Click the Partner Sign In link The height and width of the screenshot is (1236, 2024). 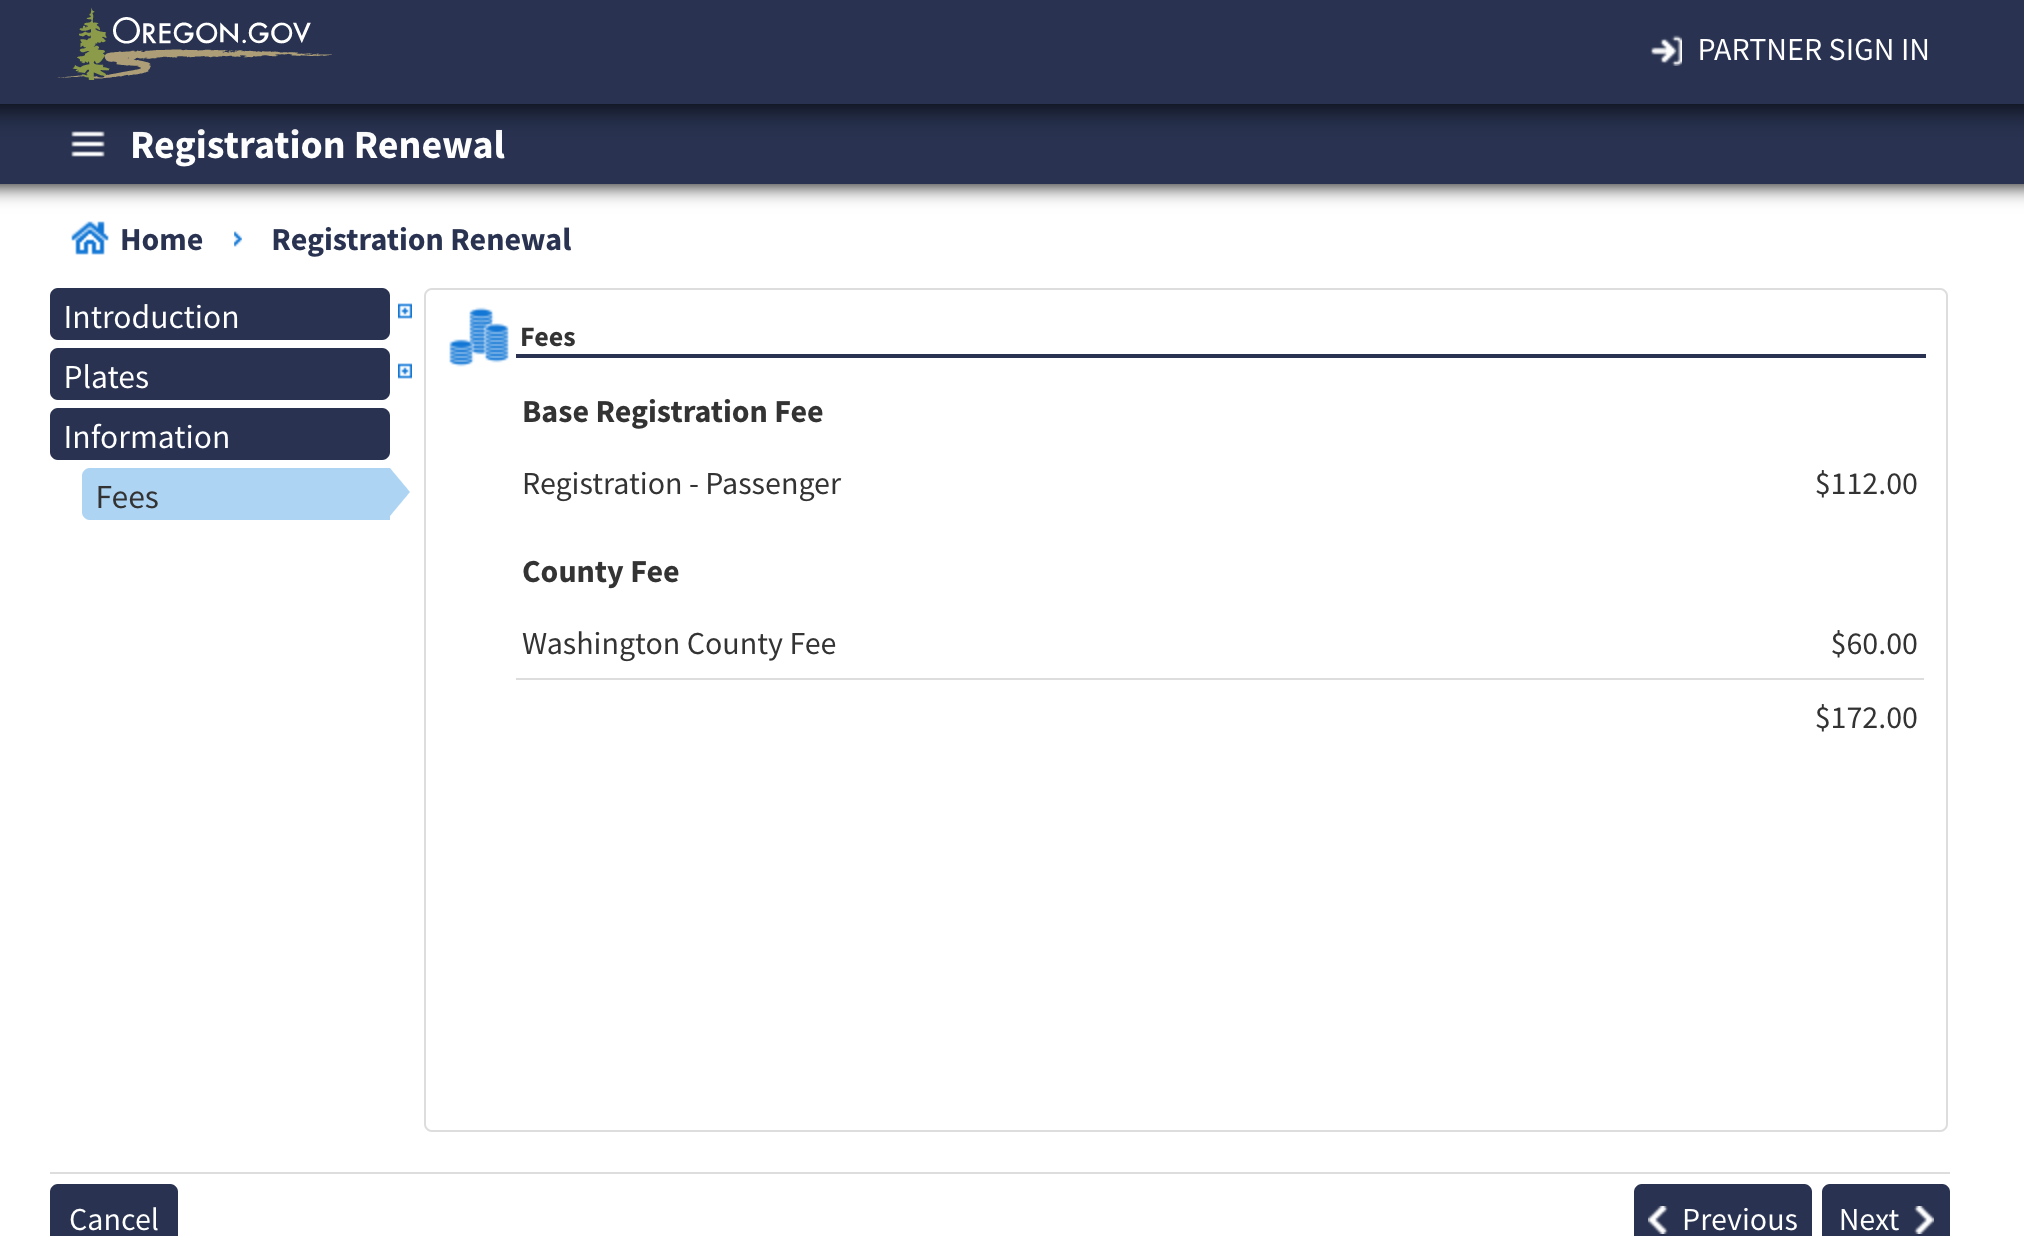coord(1812,50)
